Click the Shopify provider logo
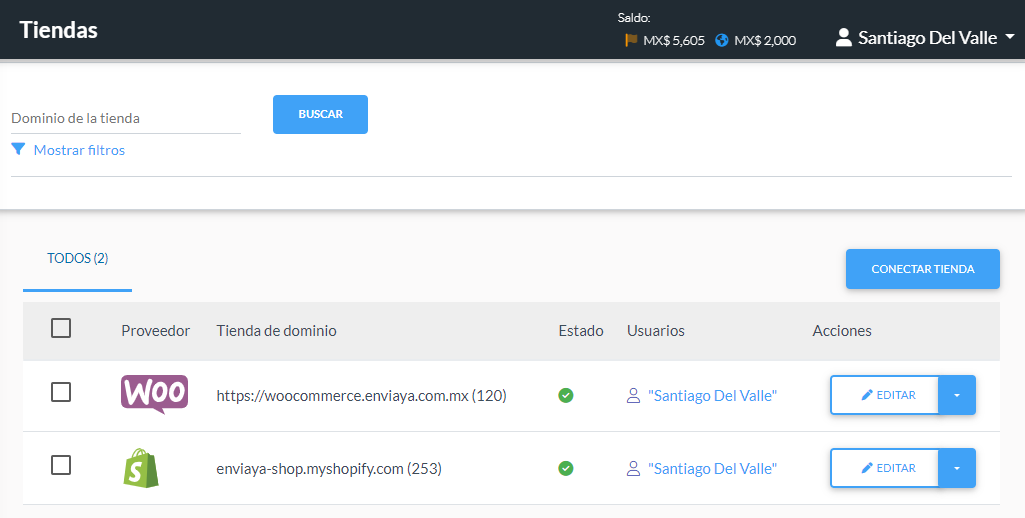This screenshot has width=1025, height=518. tap(141, 468)
